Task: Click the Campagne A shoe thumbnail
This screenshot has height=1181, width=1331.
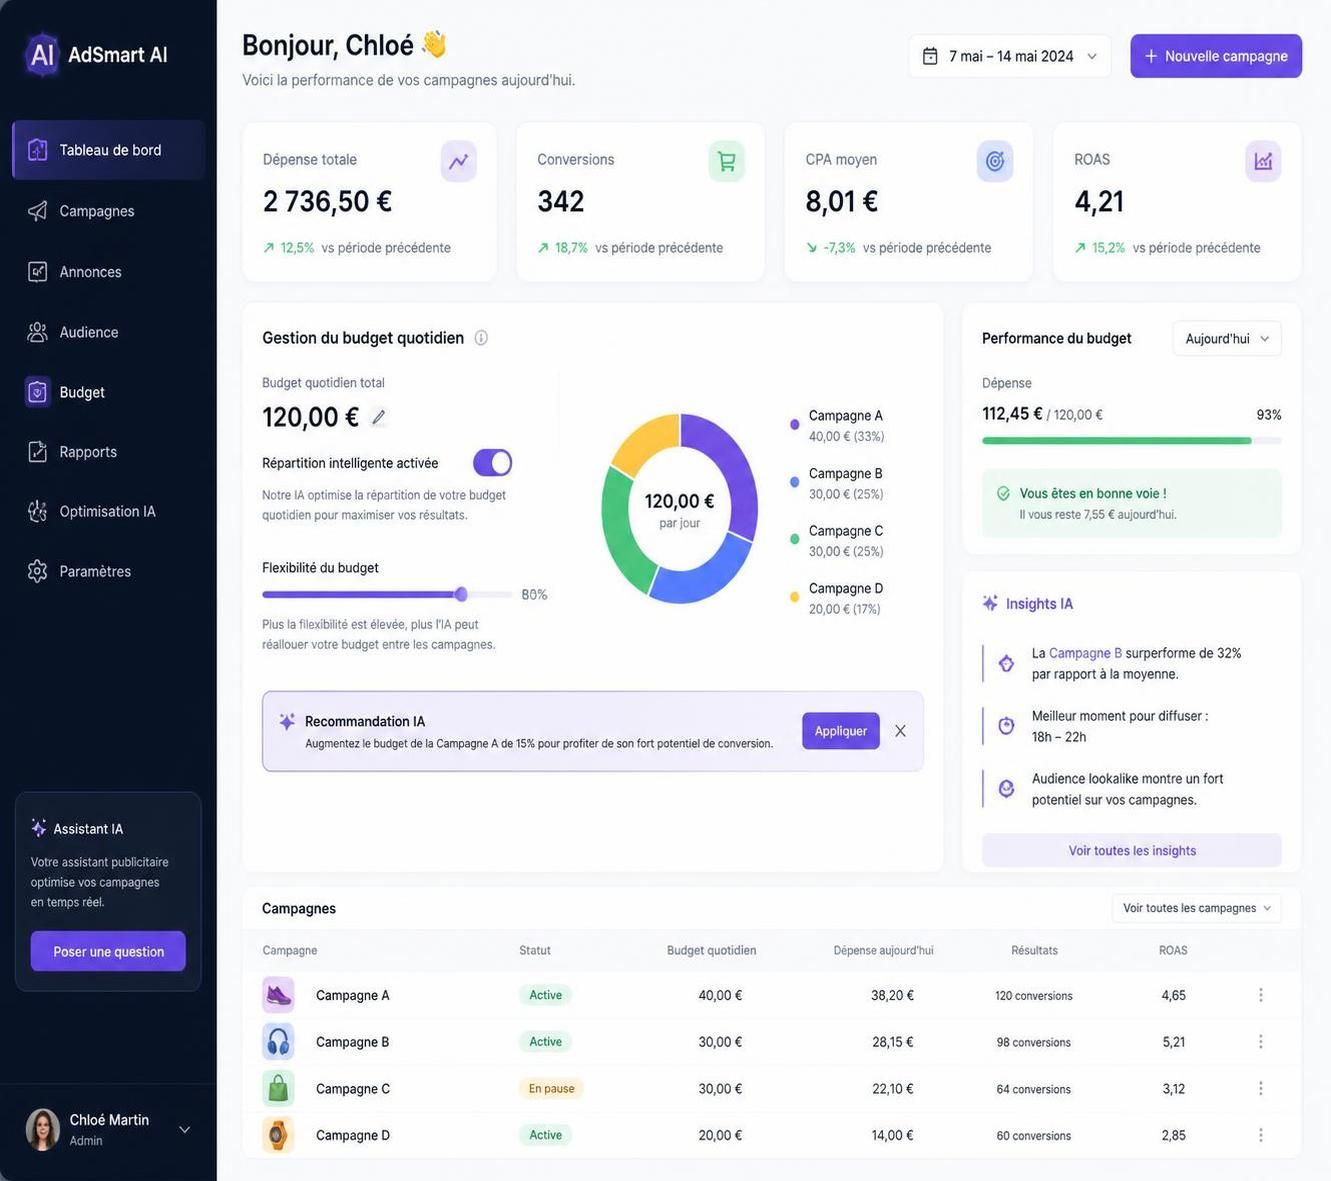Action: pos(278,995)
